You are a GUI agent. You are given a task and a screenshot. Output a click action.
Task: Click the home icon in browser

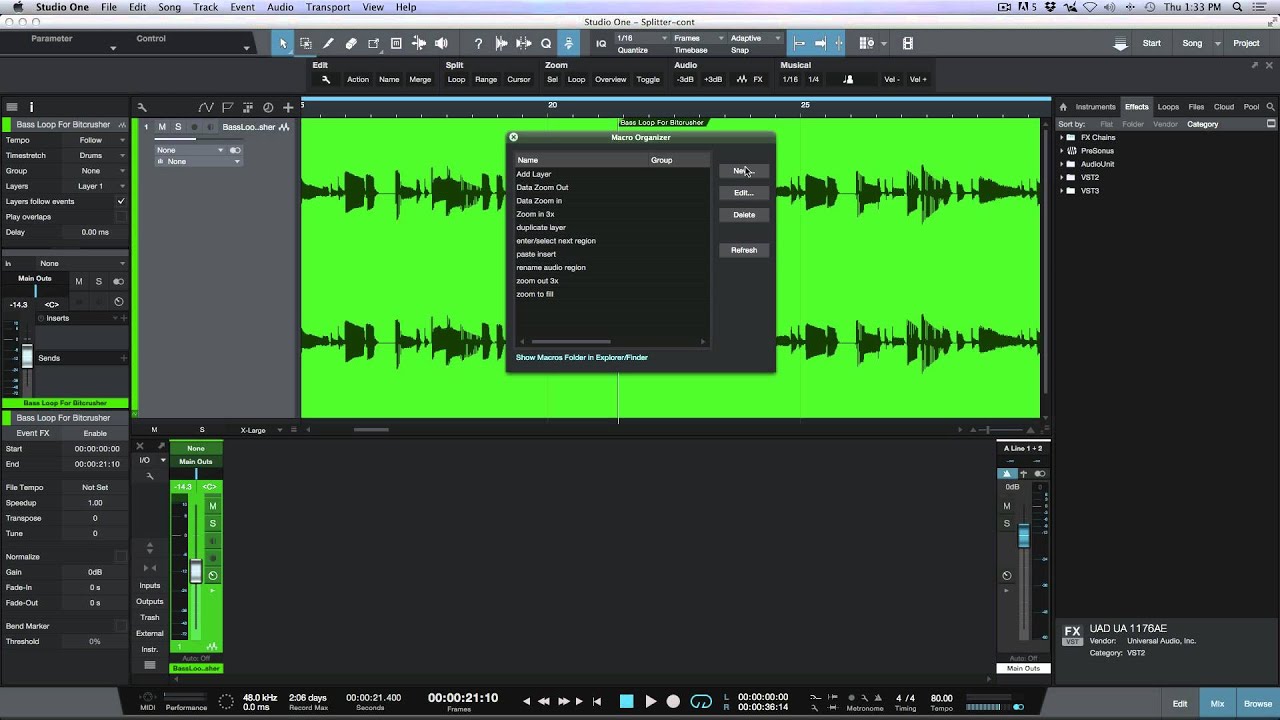1063,107
